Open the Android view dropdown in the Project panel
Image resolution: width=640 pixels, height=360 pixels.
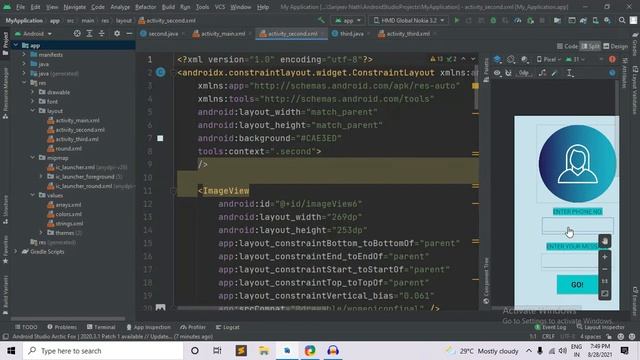33,33
